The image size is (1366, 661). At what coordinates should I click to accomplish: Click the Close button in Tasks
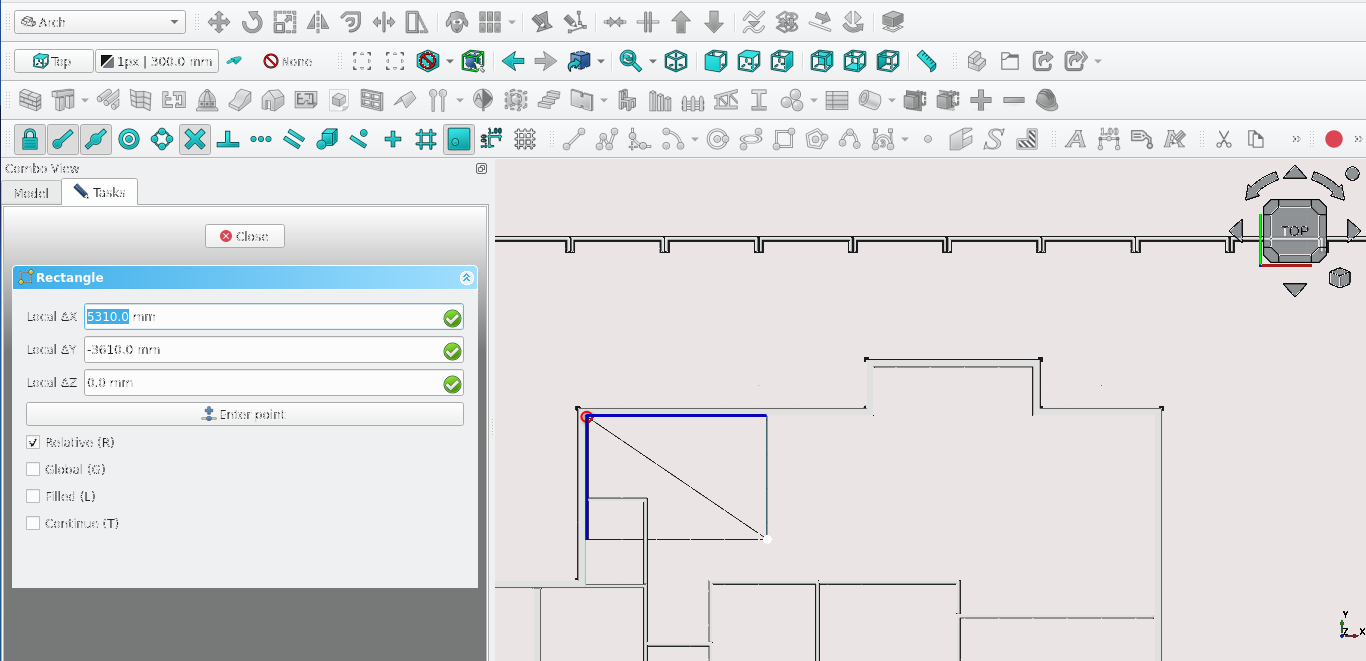tap(244, 236)
